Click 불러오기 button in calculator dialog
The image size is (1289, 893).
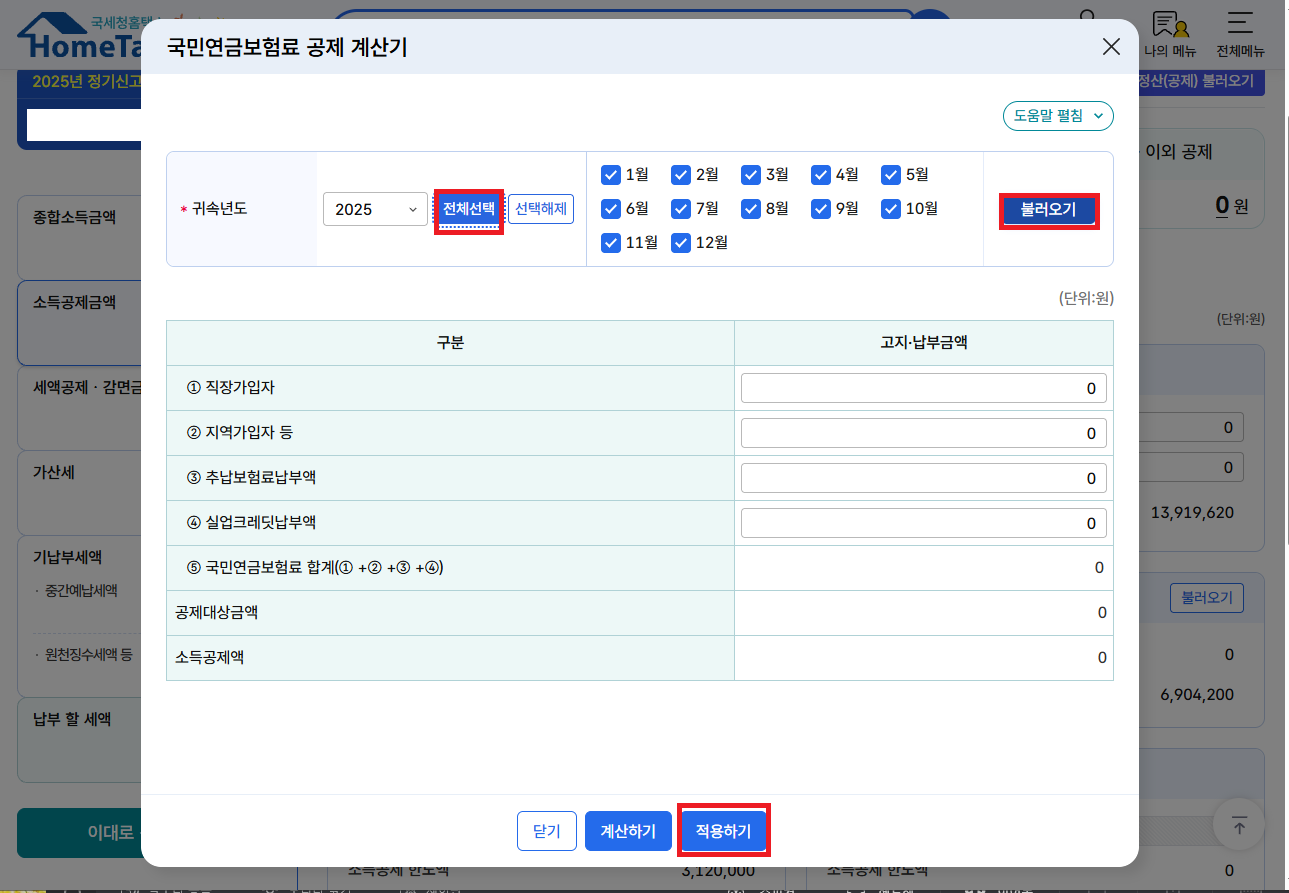point(1049,210)
